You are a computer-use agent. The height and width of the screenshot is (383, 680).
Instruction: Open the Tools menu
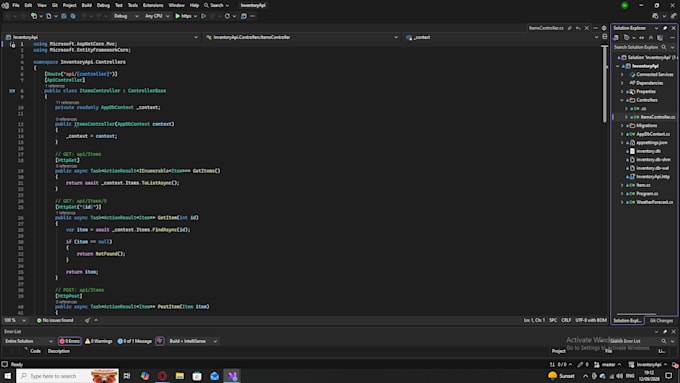tap(133, 5)
